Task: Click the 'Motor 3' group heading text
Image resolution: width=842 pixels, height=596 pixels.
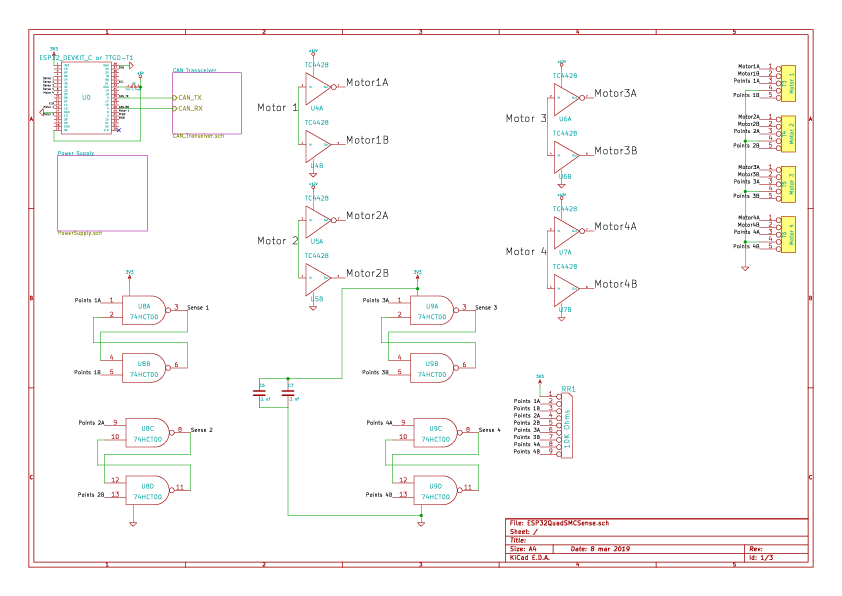Action: coord(526,119)
